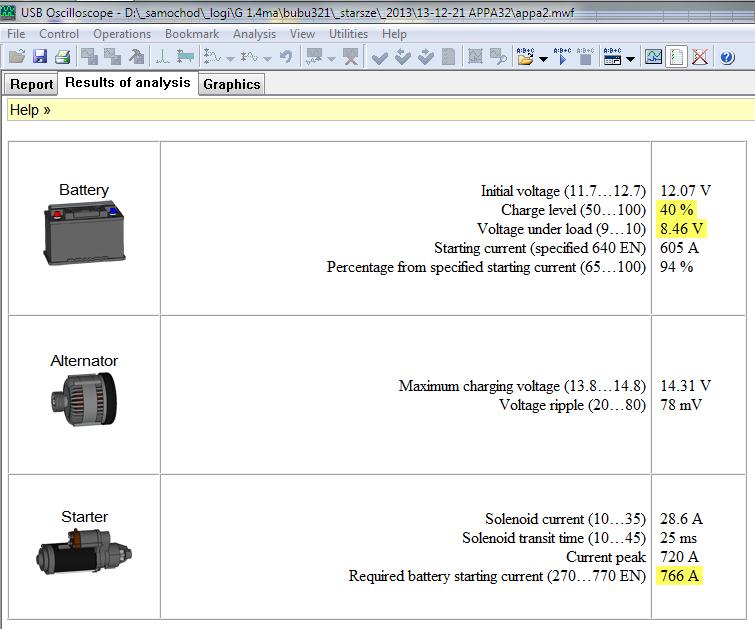Switch to the Graphics tab
This screenshot has height=629, width=755.
(232, 84)
